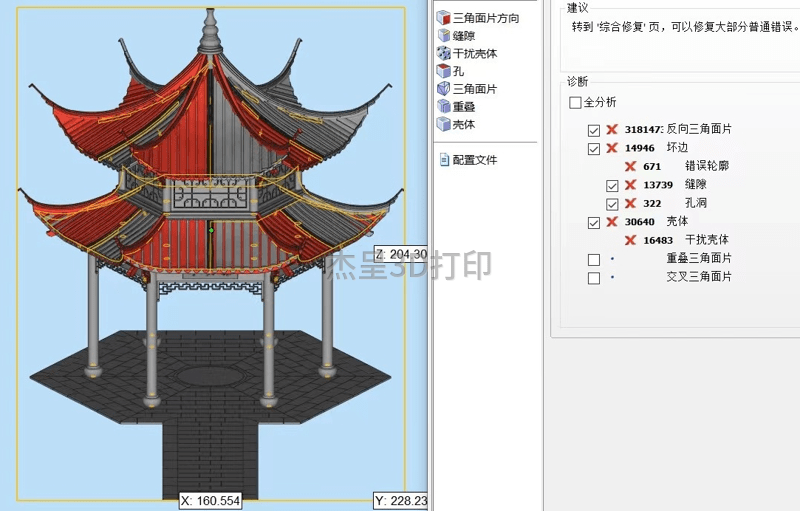Viewport: 800px width, 511px height.
Task: Click the 重叠 icon in the left list
Action: [x=444, y=107]
